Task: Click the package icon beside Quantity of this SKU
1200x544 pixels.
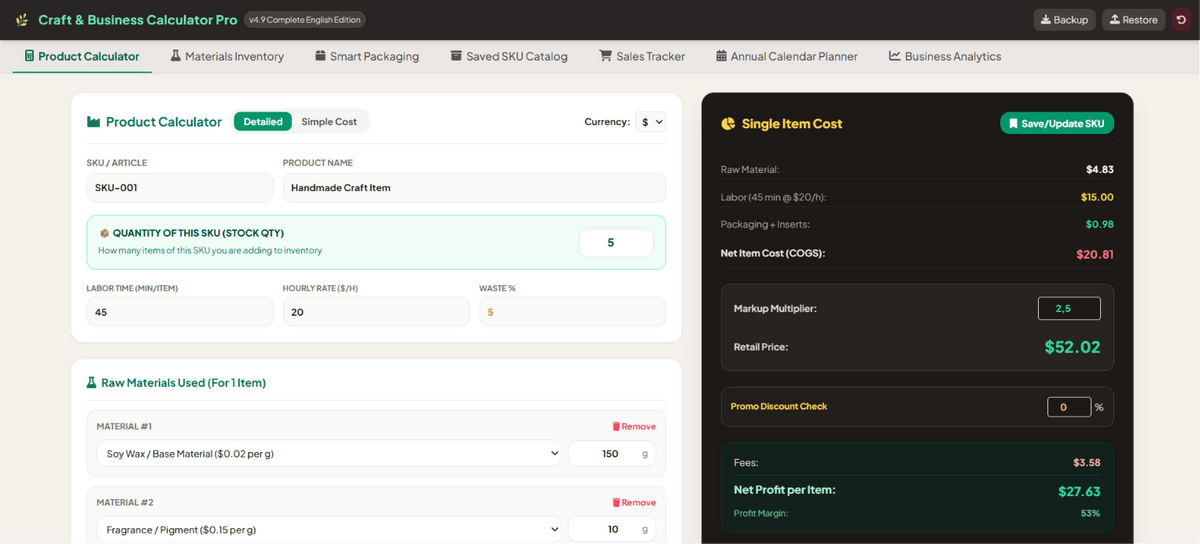Action: coord(104,233)
